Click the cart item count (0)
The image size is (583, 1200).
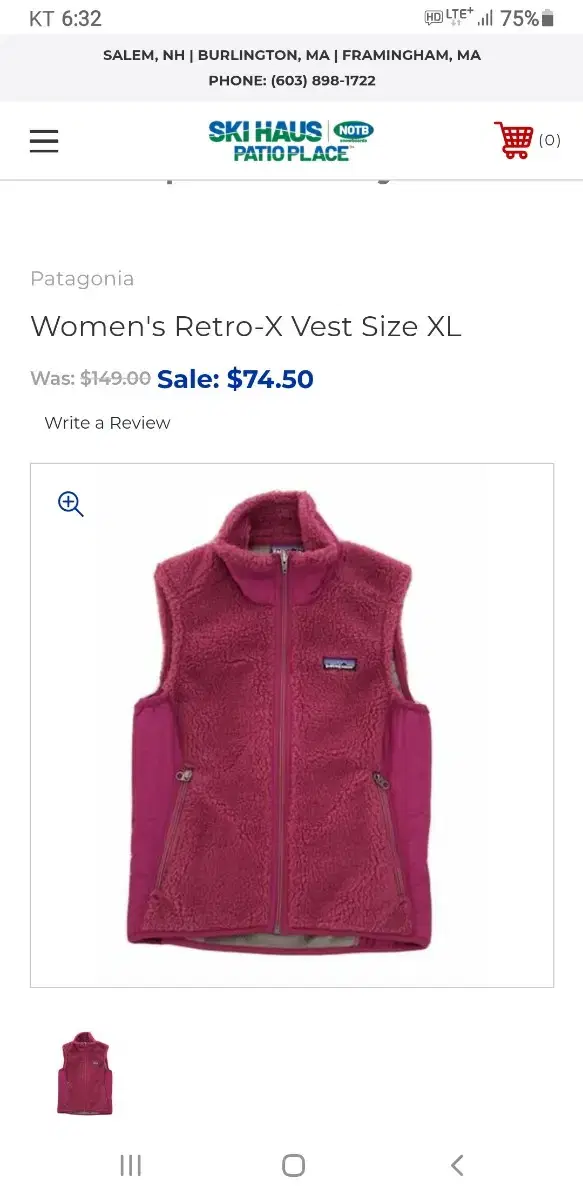coord(550,140)
